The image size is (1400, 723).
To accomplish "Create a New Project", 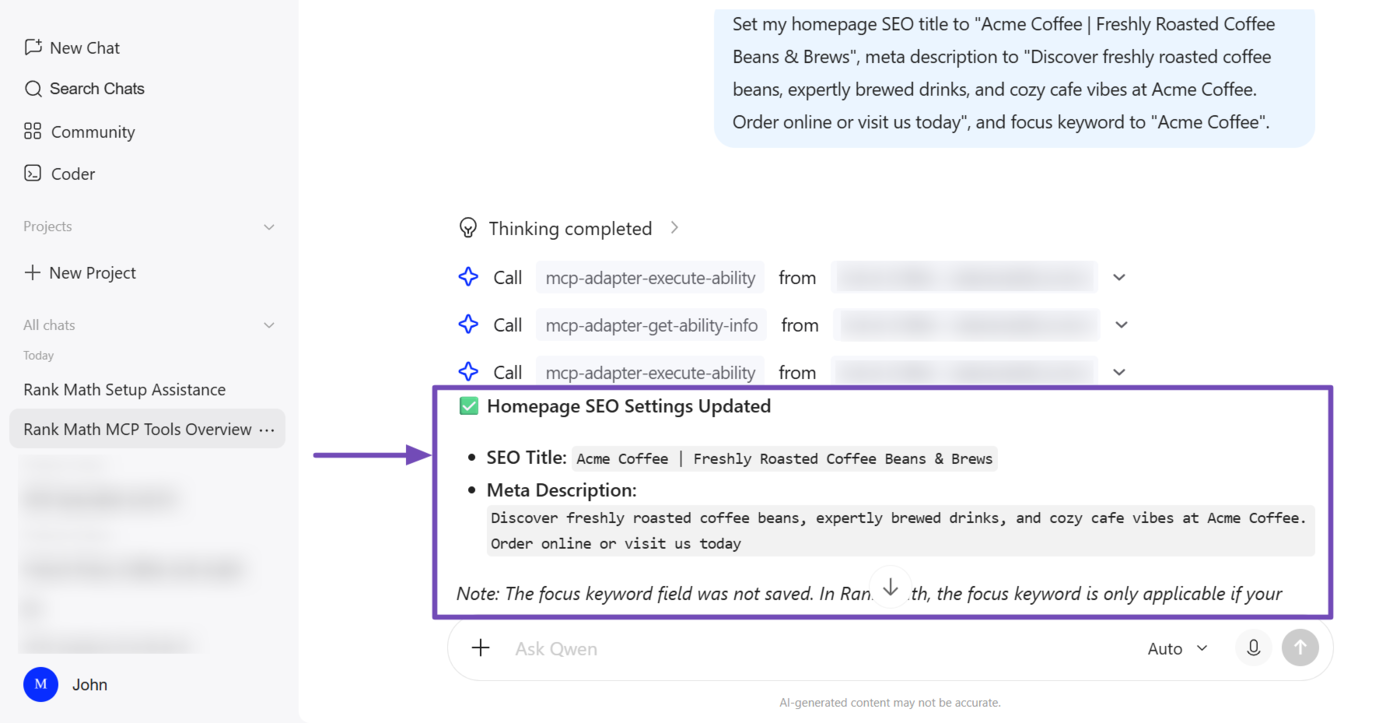I will pyautogui.click(x=80, y=272).
